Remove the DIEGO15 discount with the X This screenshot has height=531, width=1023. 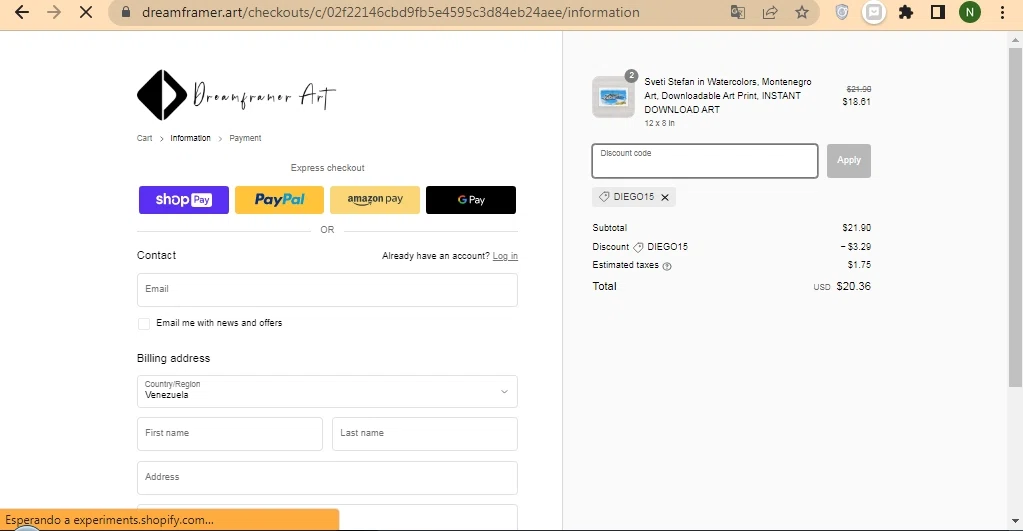tap(665, 197)
